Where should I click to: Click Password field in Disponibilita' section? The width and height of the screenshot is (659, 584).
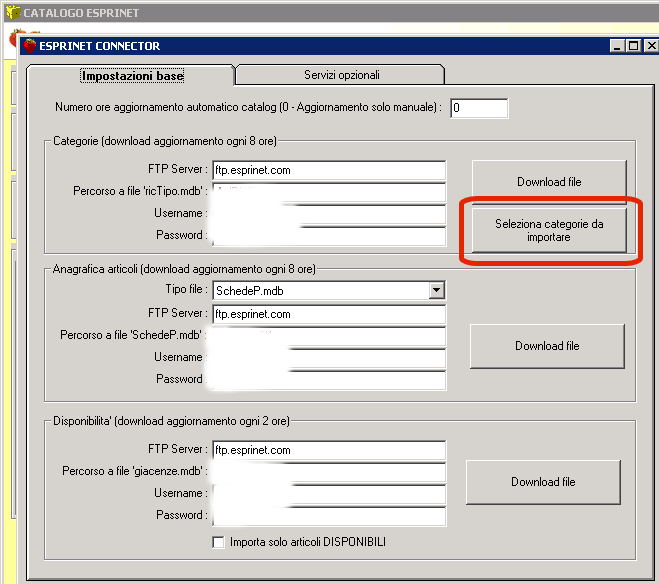329,516
